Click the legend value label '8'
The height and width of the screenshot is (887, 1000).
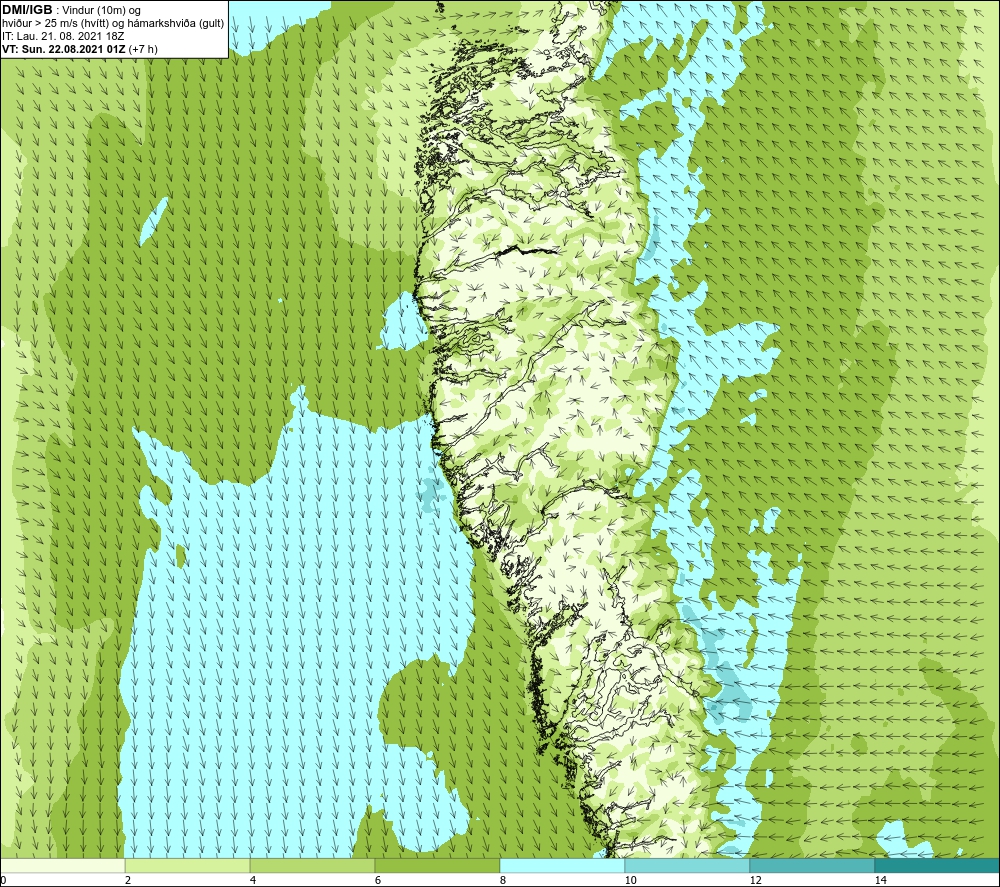pyautogui.click(x=503, y=880)
